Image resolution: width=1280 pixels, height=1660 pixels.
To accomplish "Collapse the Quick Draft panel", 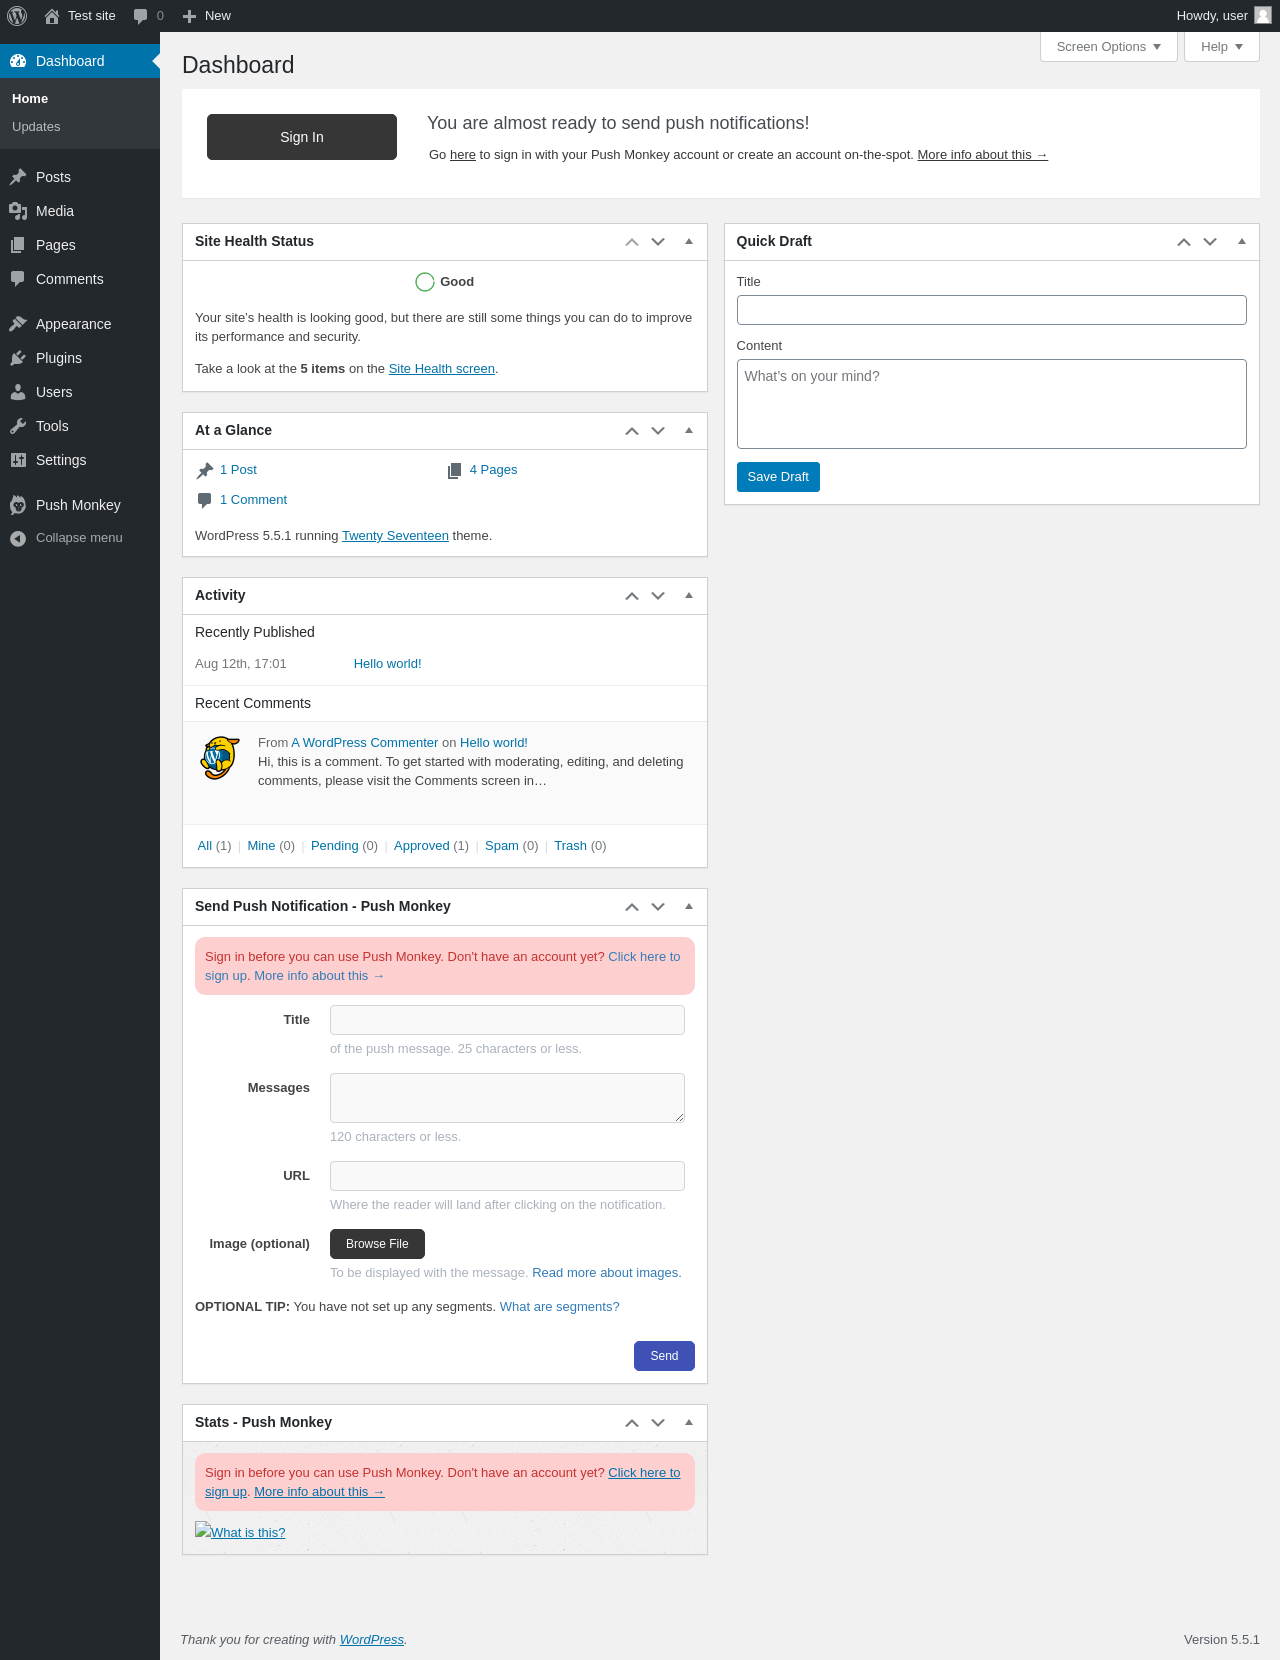I will pyautogui.click(x=1242, y=241).
